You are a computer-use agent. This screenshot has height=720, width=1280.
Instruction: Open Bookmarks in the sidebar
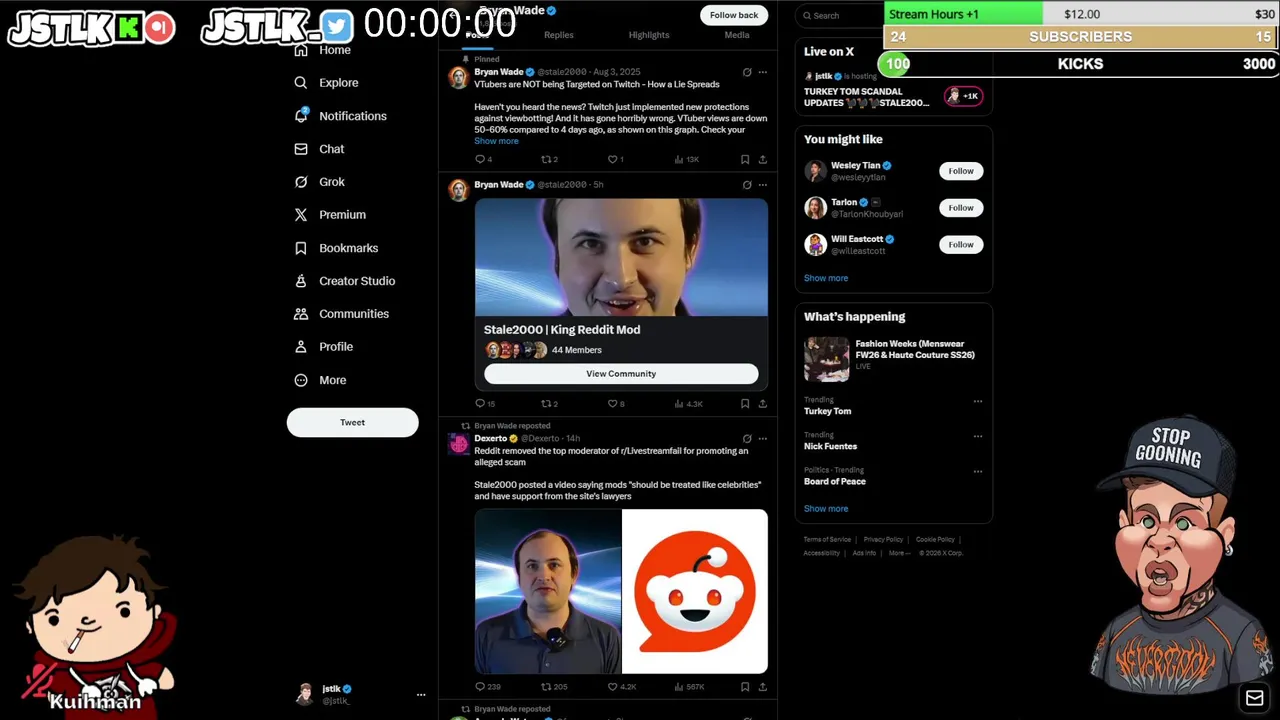tap(336, 248)
